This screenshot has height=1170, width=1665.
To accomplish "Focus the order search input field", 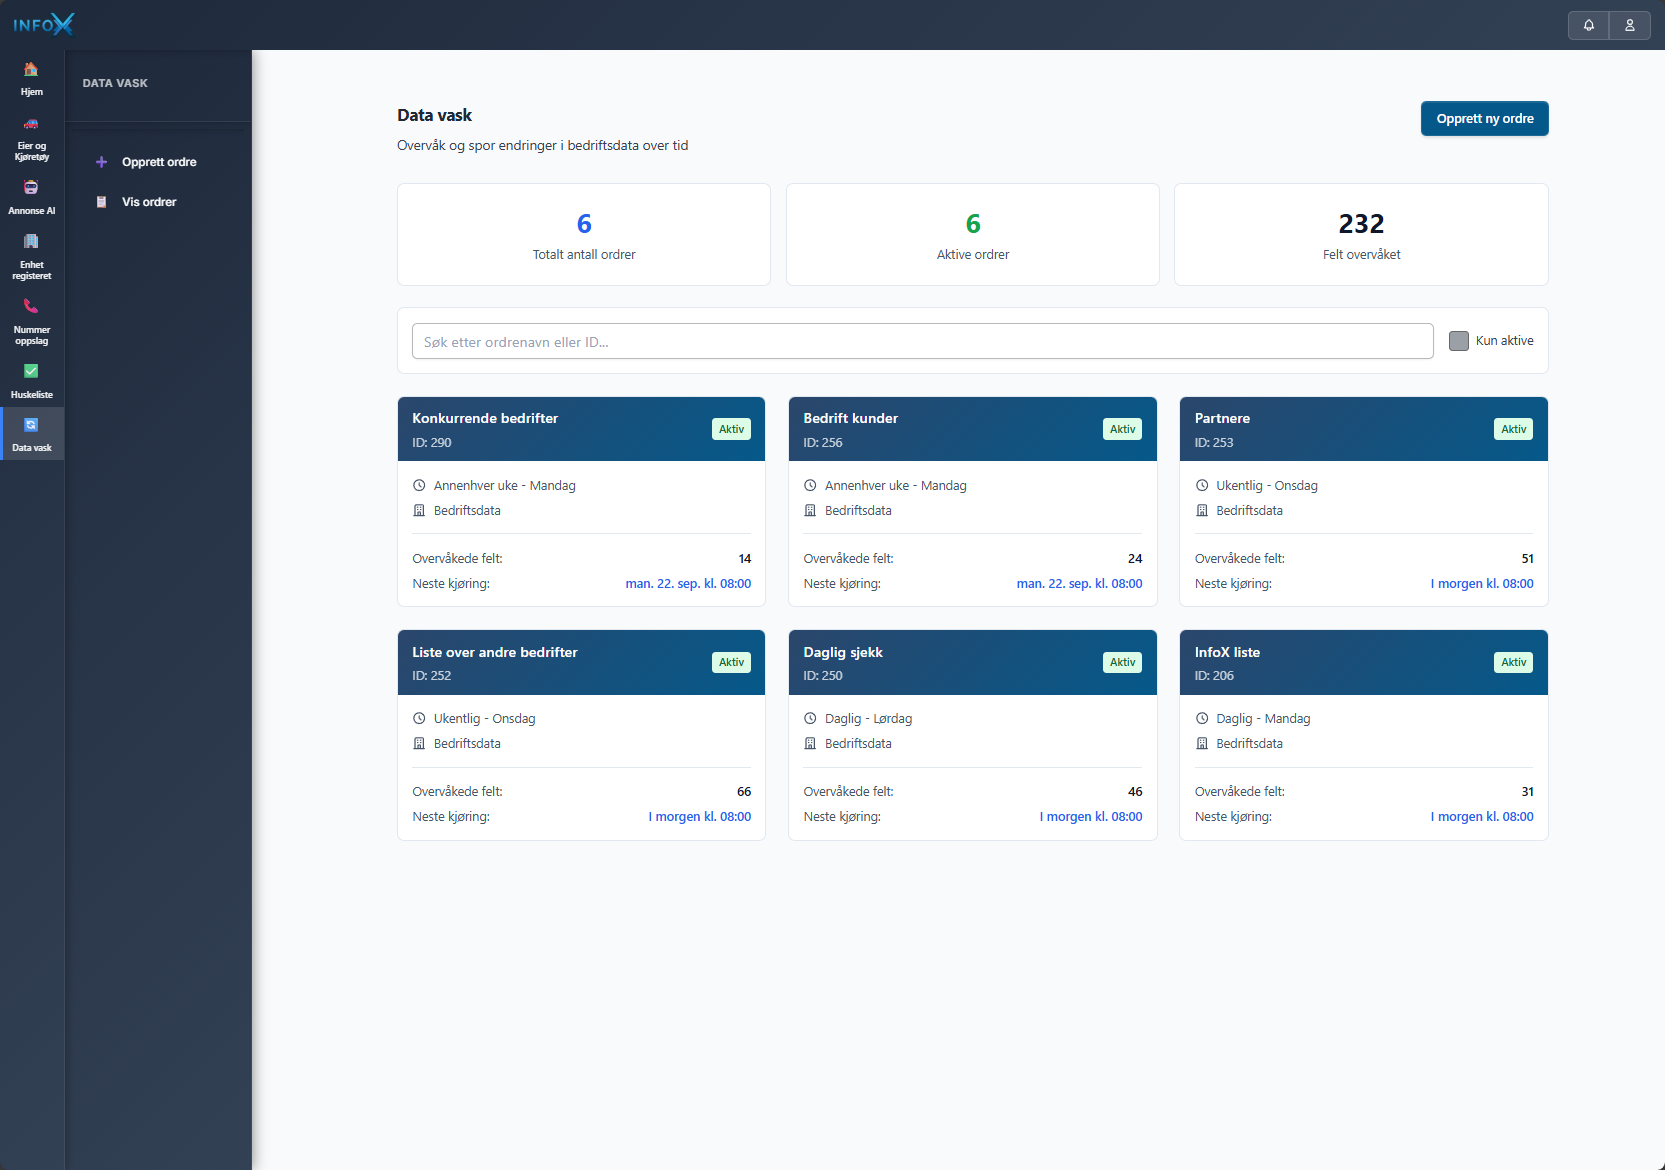I will 922,341.
